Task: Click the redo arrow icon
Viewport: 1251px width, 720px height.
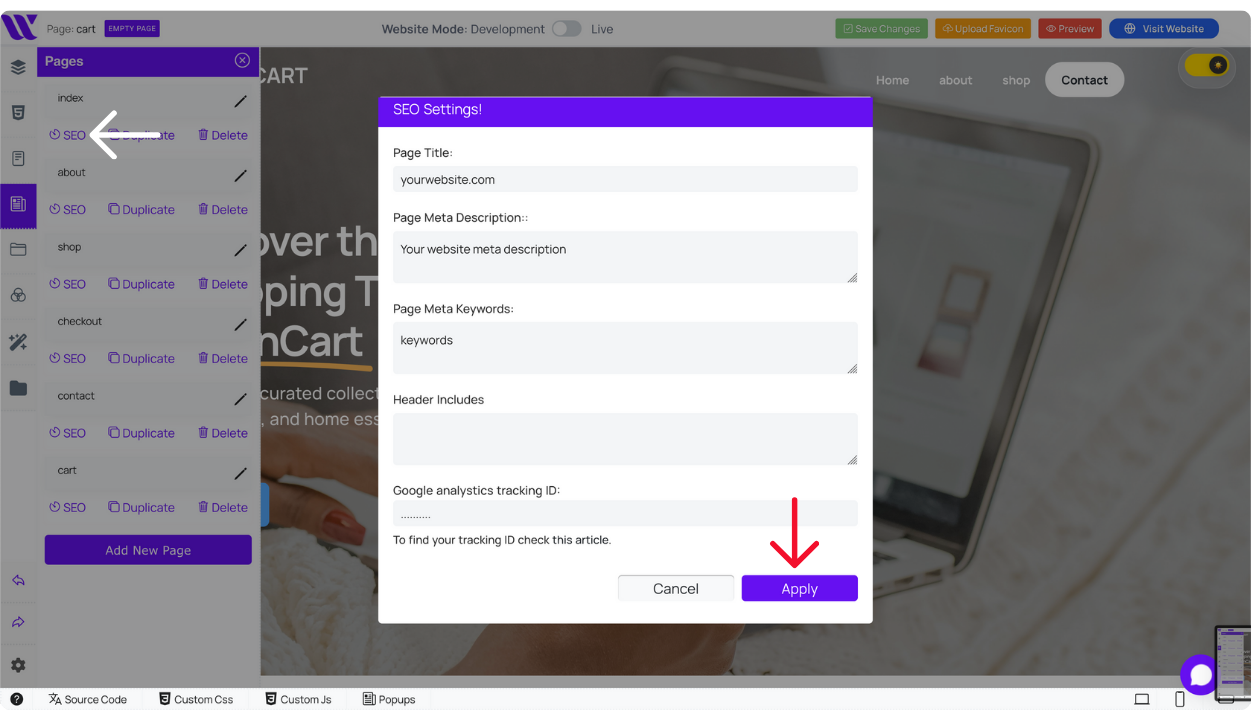Action: tap(18, 622)
